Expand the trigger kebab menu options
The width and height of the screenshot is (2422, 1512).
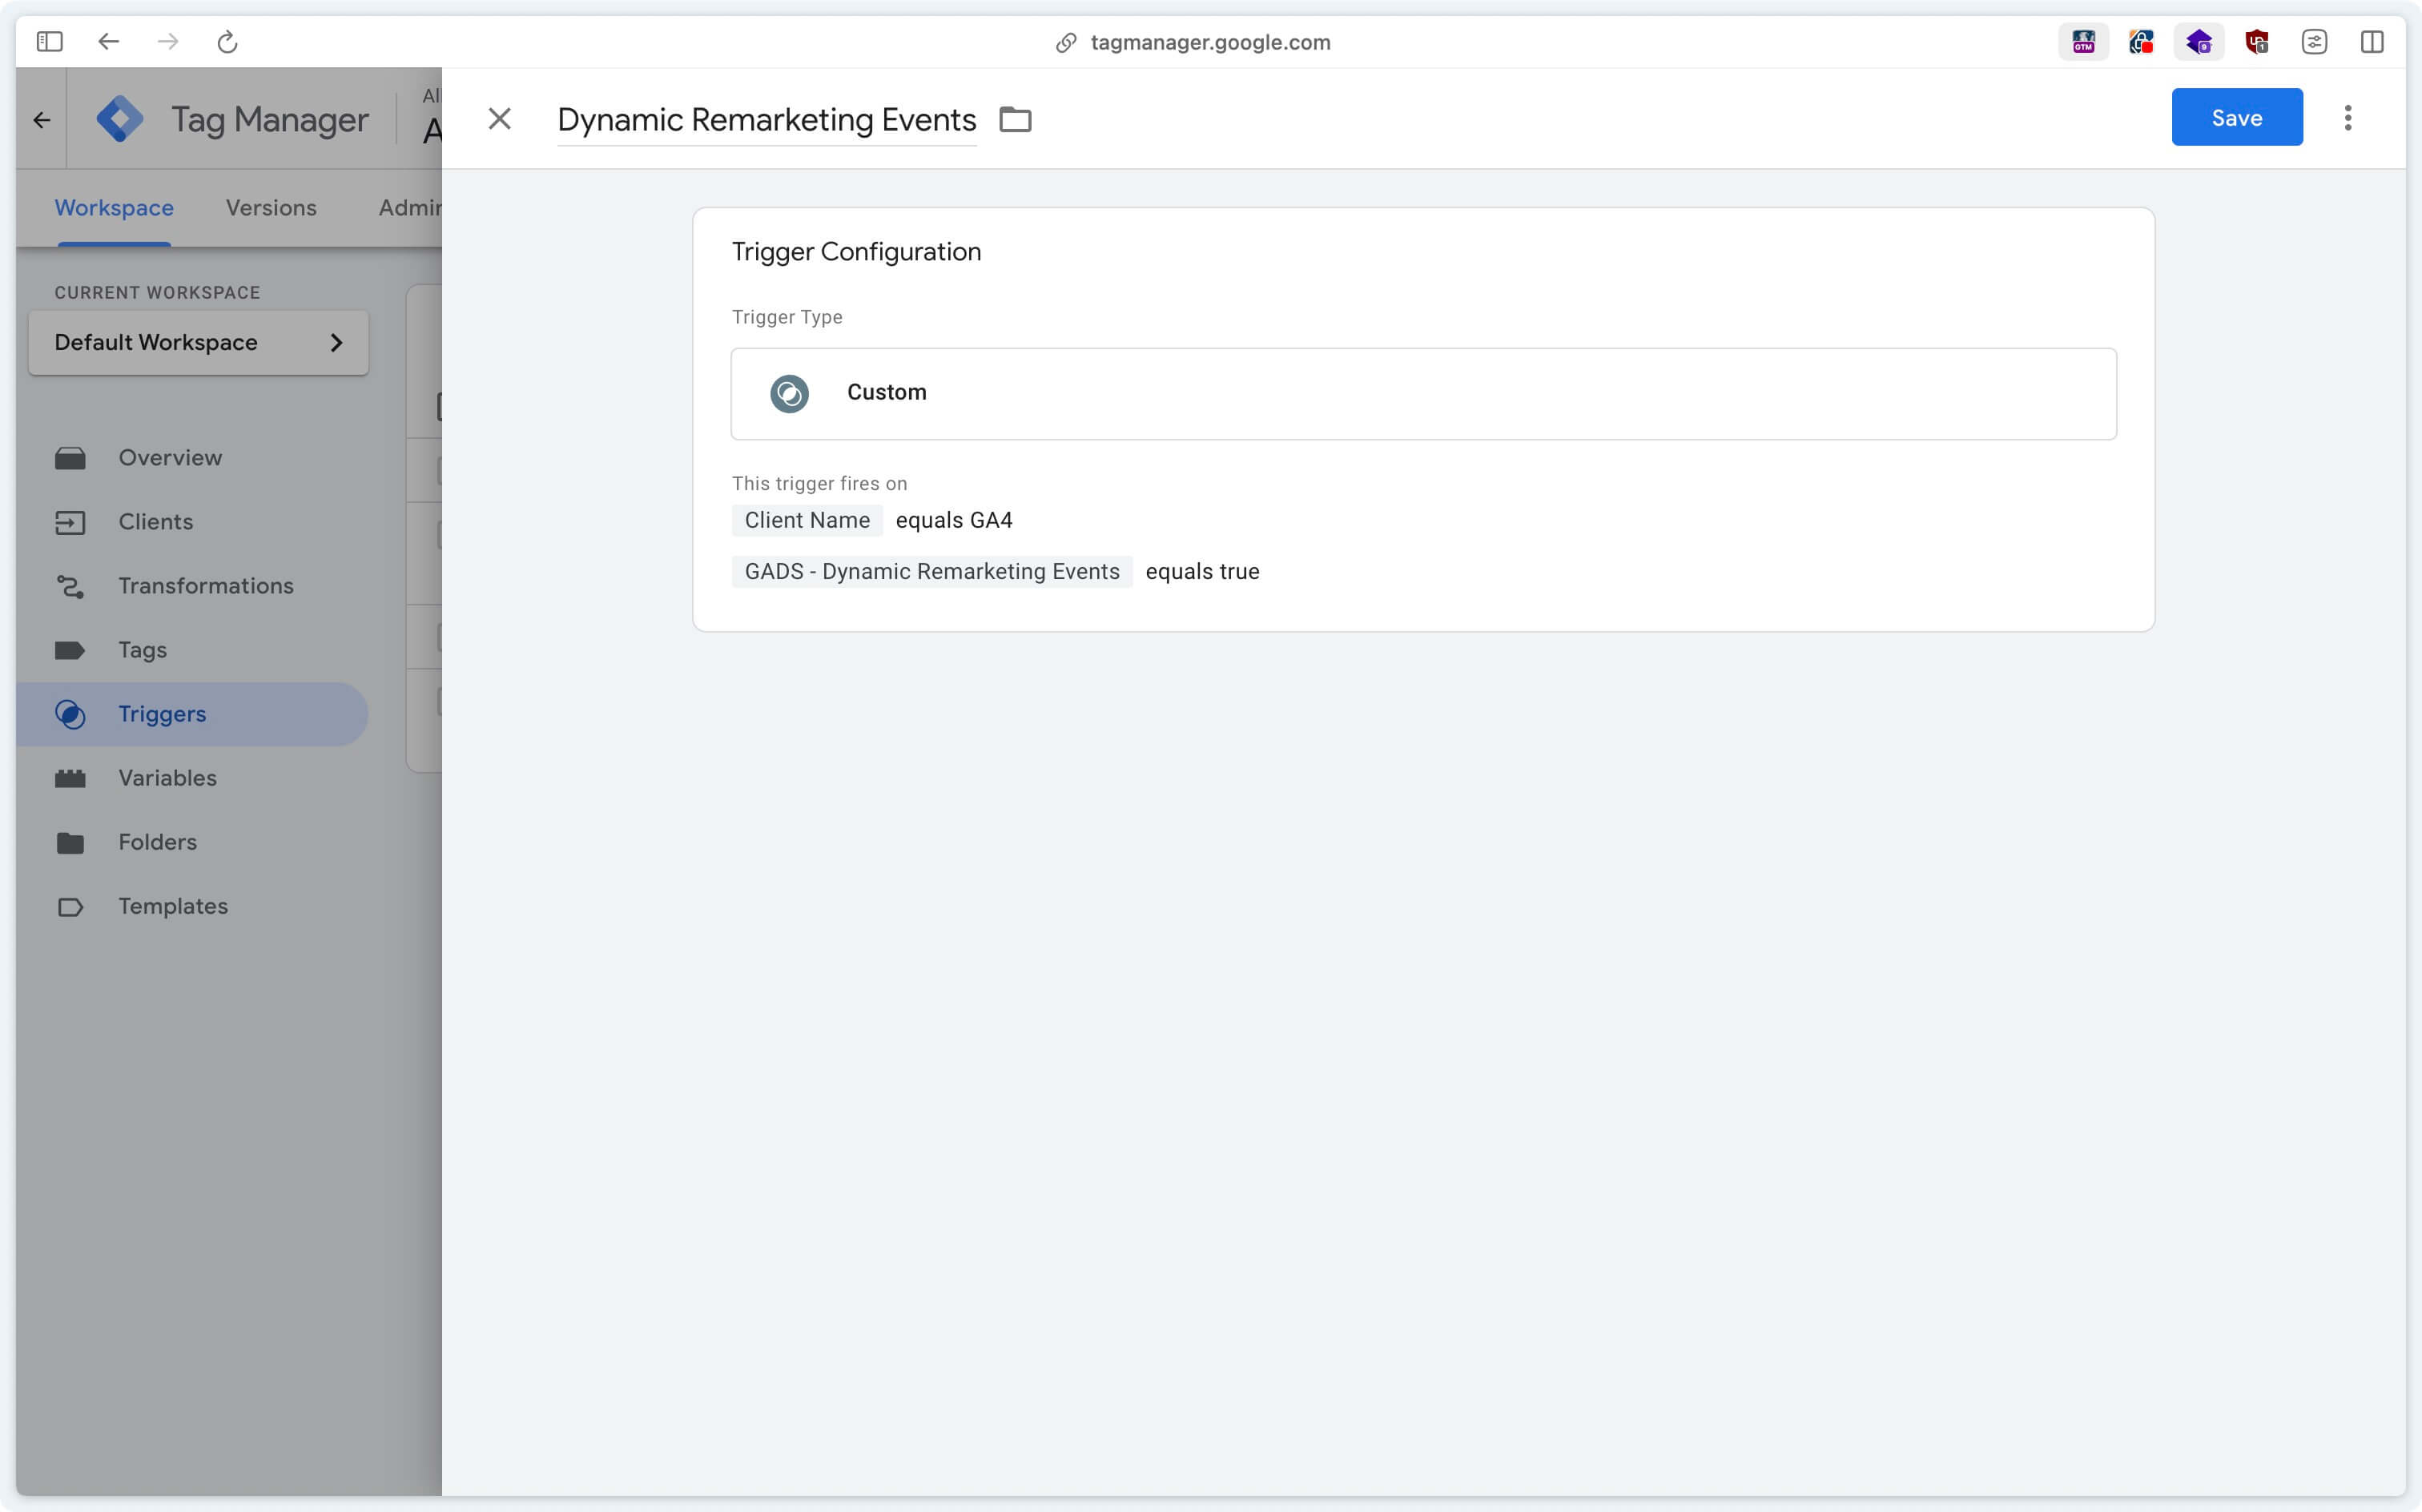coord(2348,119)
